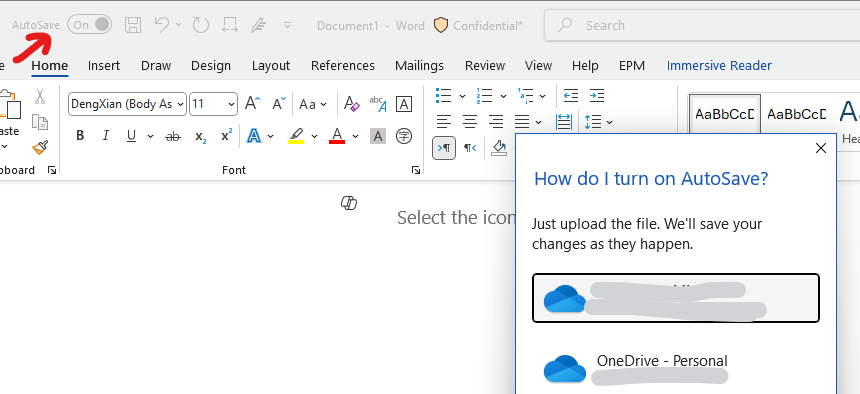Click the screen clipping icon in title bar
This screenshot has height=394, width=860.
[x=229, y=25]
